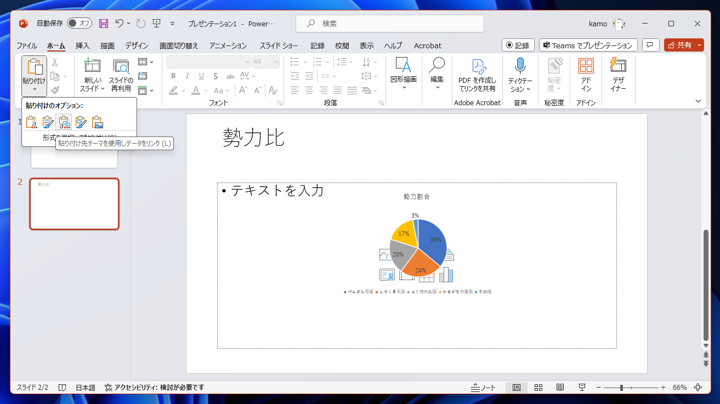The image size is (720, 404).
Task: Choose paste with destination theme and embed workbook
Action: pos(31,122)
